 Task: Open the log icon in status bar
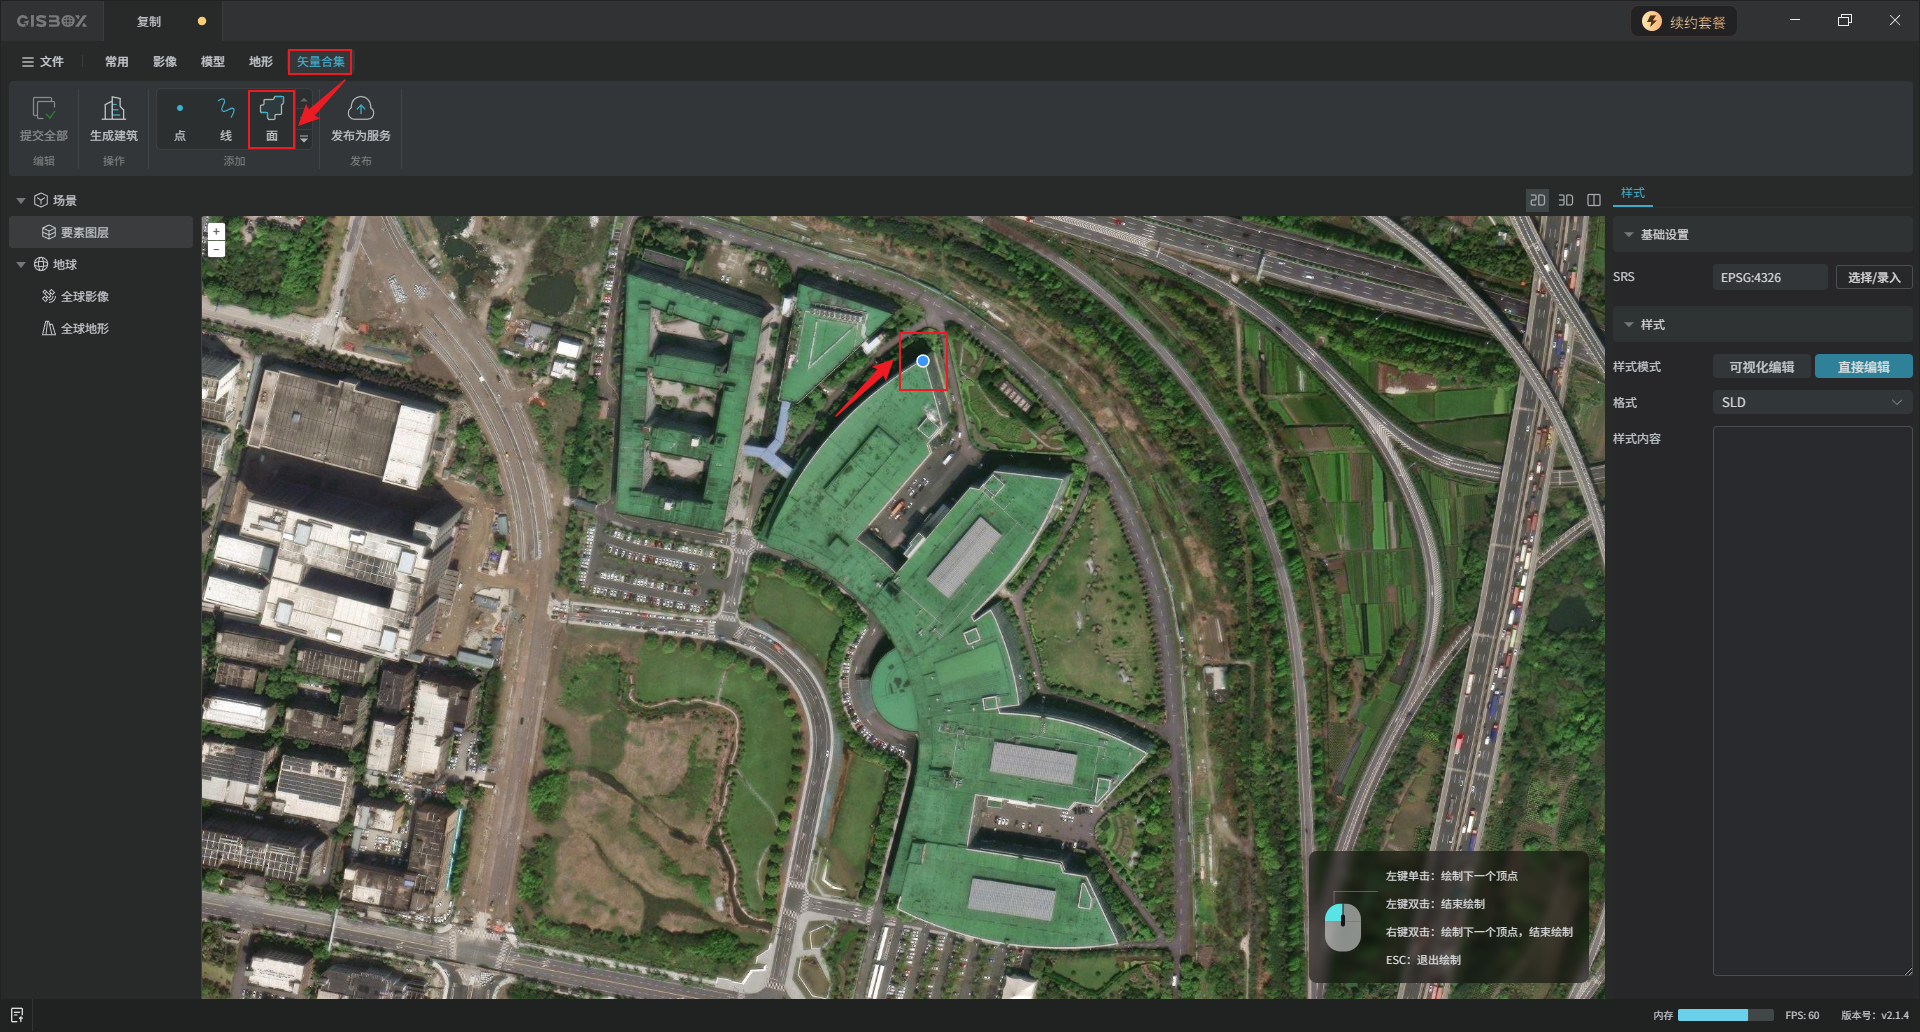(x=17, y=1015)
